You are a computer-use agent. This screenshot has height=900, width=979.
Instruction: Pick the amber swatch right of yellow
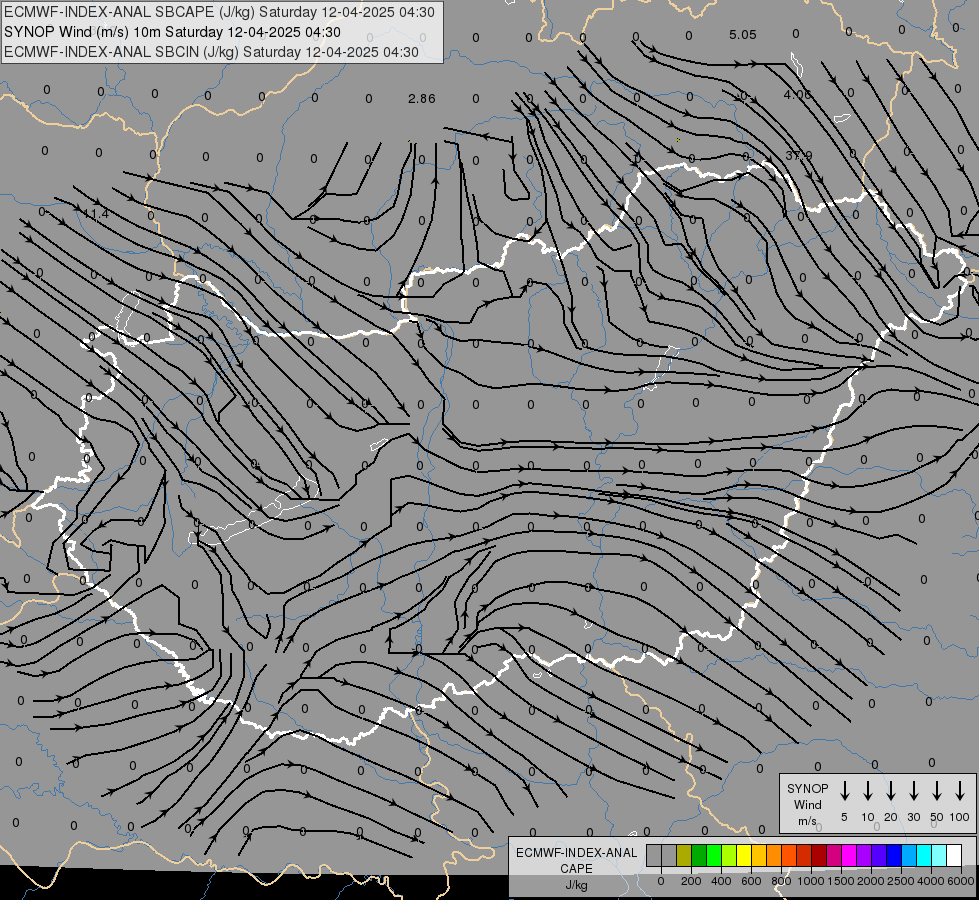(759, 855)
